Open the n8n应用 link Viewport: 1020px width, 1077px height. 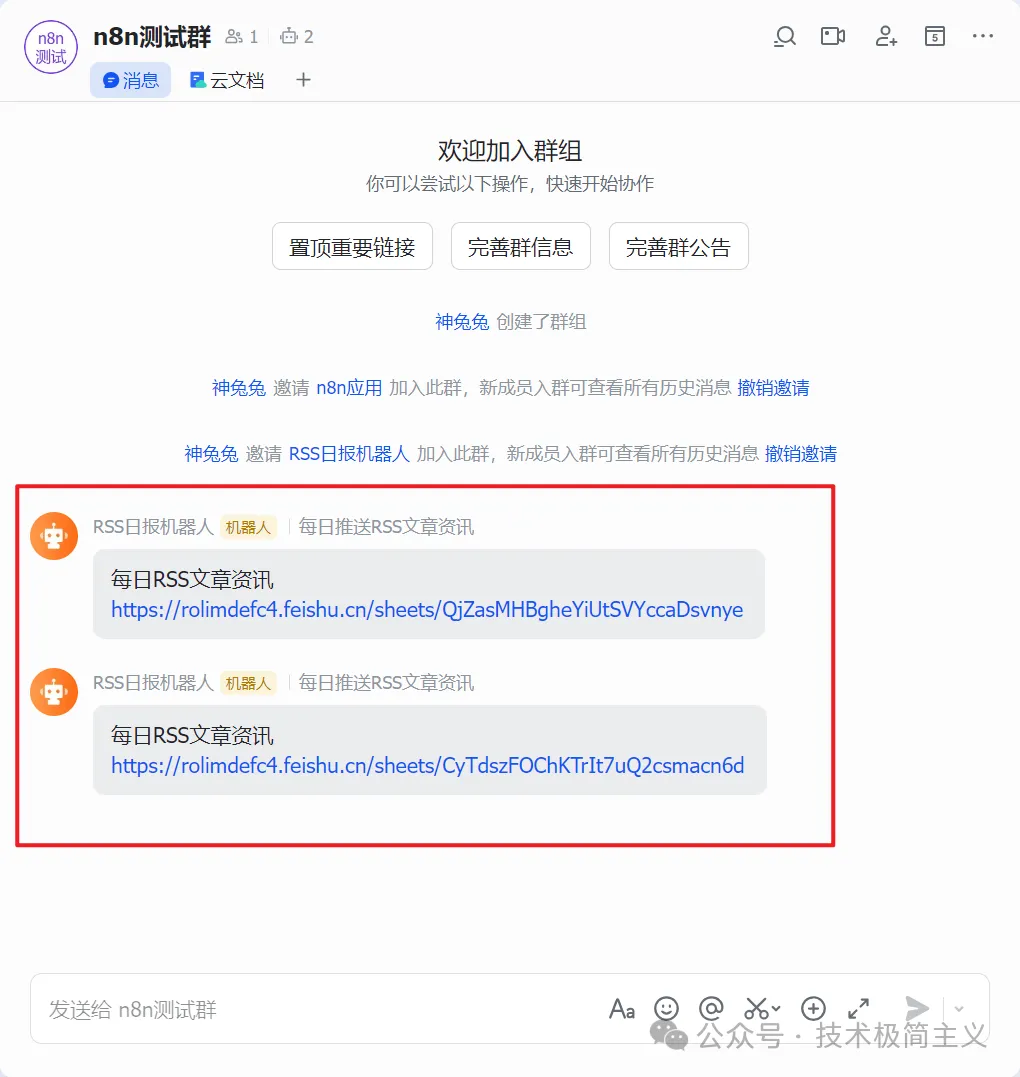(349, 388)
